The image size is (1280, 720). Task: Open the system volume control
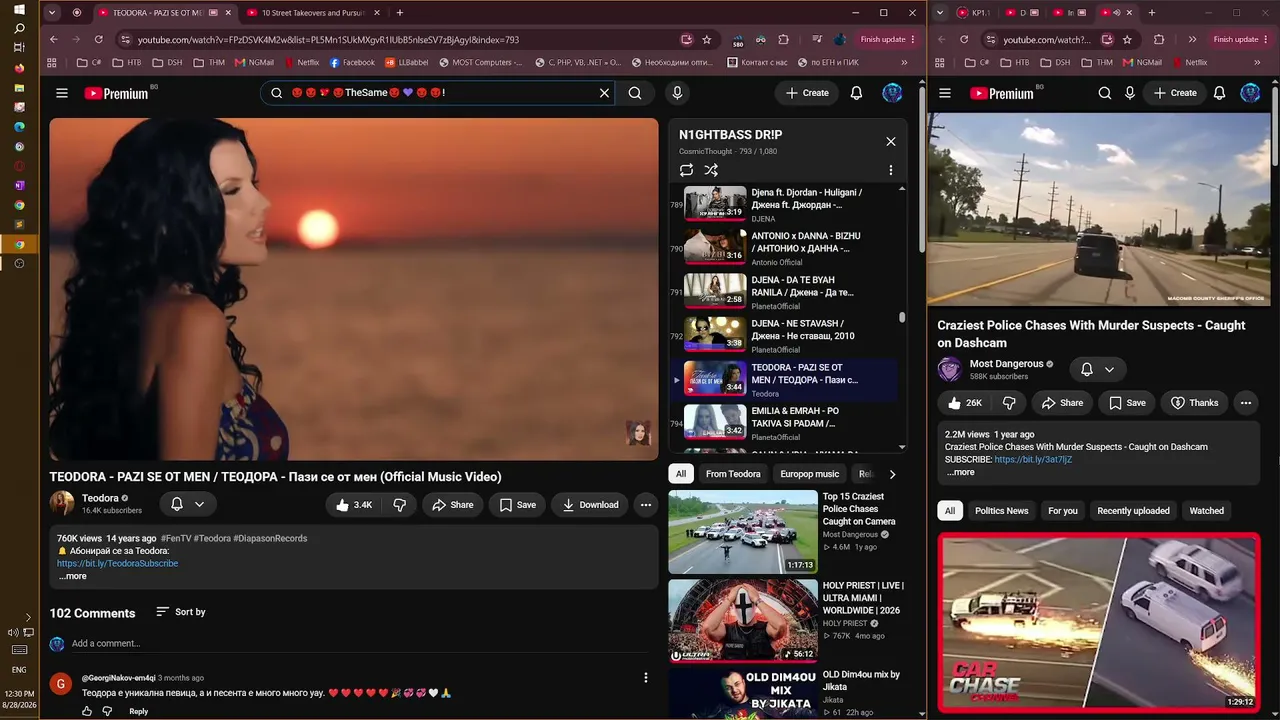point(13,632)
